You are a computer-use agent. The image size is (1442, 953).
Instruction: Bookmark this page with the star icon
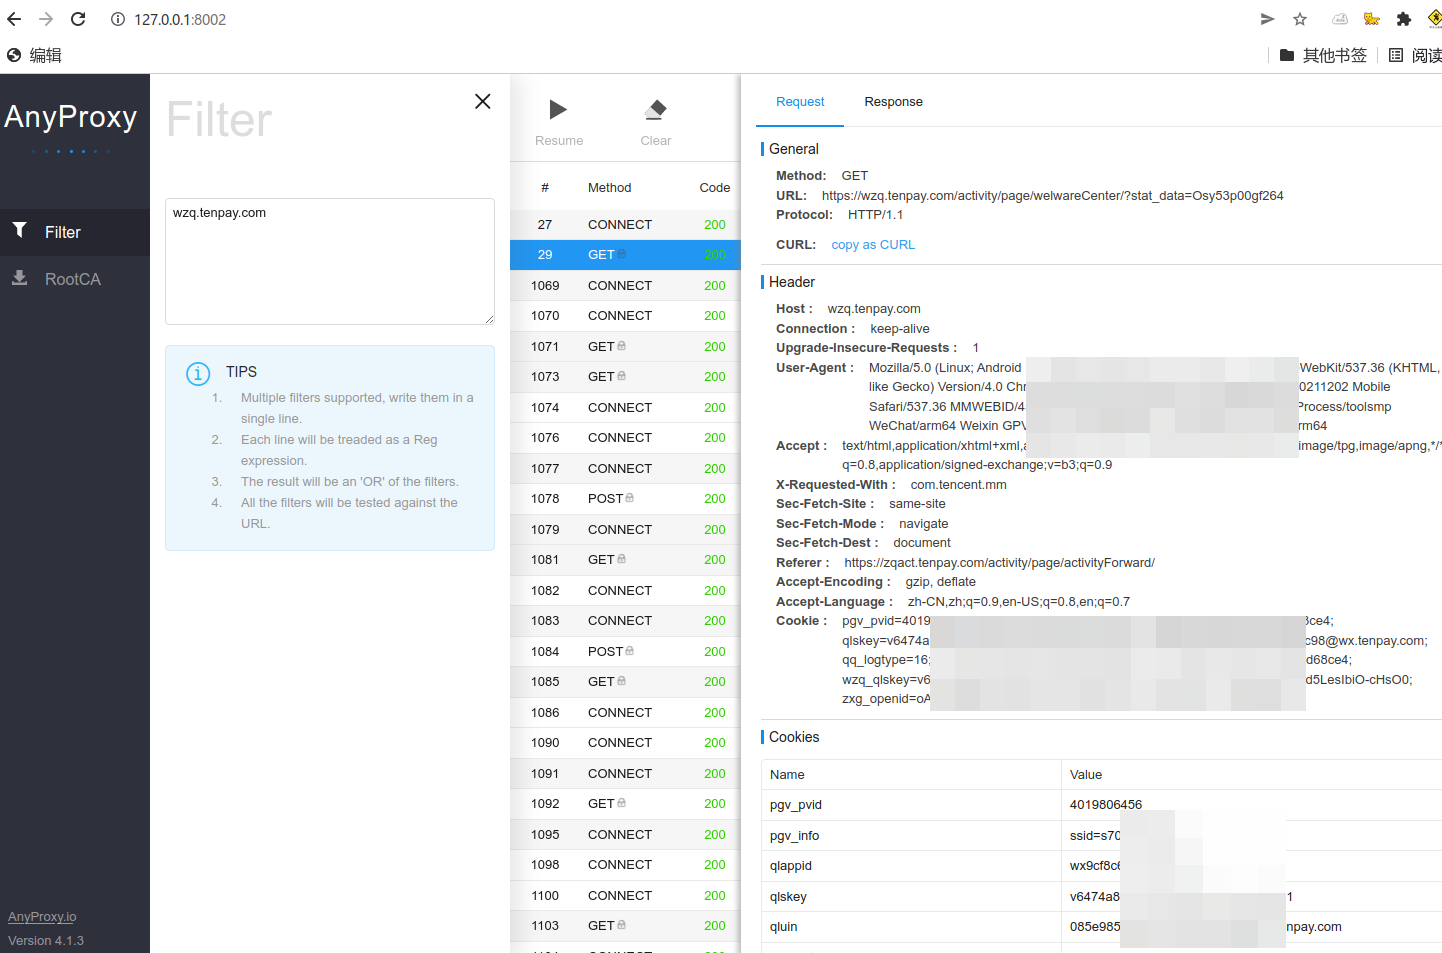coord(1300,19)
